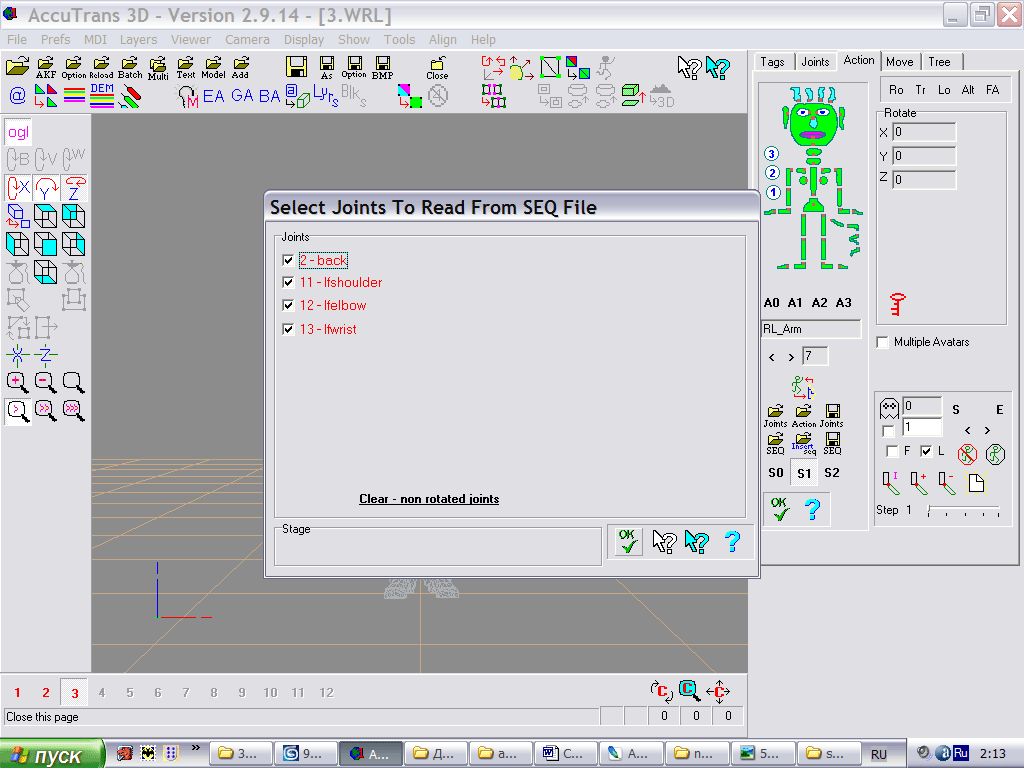Click the AKF open file icon
This screenshot has height=768, width=1024.
click(x=46, y=67)
